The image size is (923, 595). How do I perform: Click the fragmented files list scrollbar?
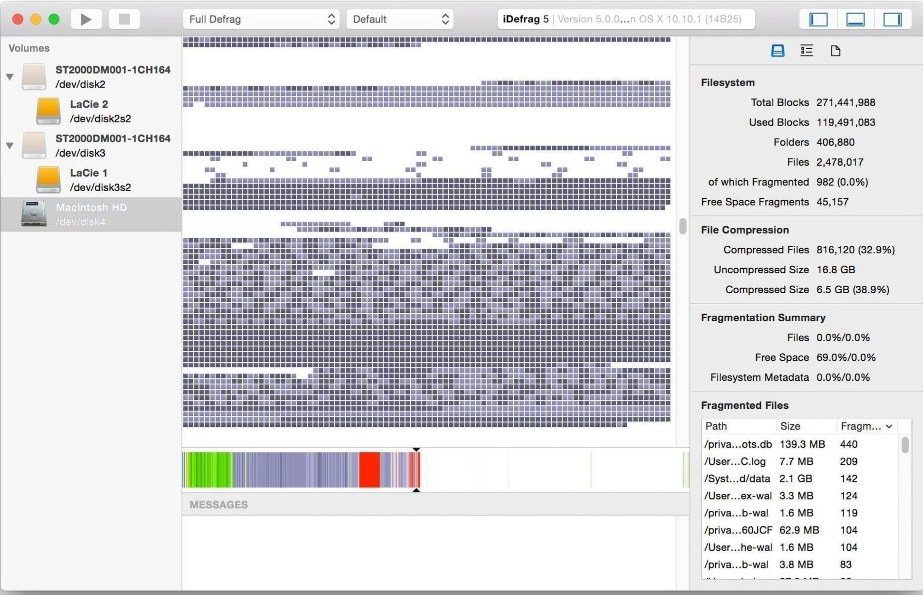[905, 444]
